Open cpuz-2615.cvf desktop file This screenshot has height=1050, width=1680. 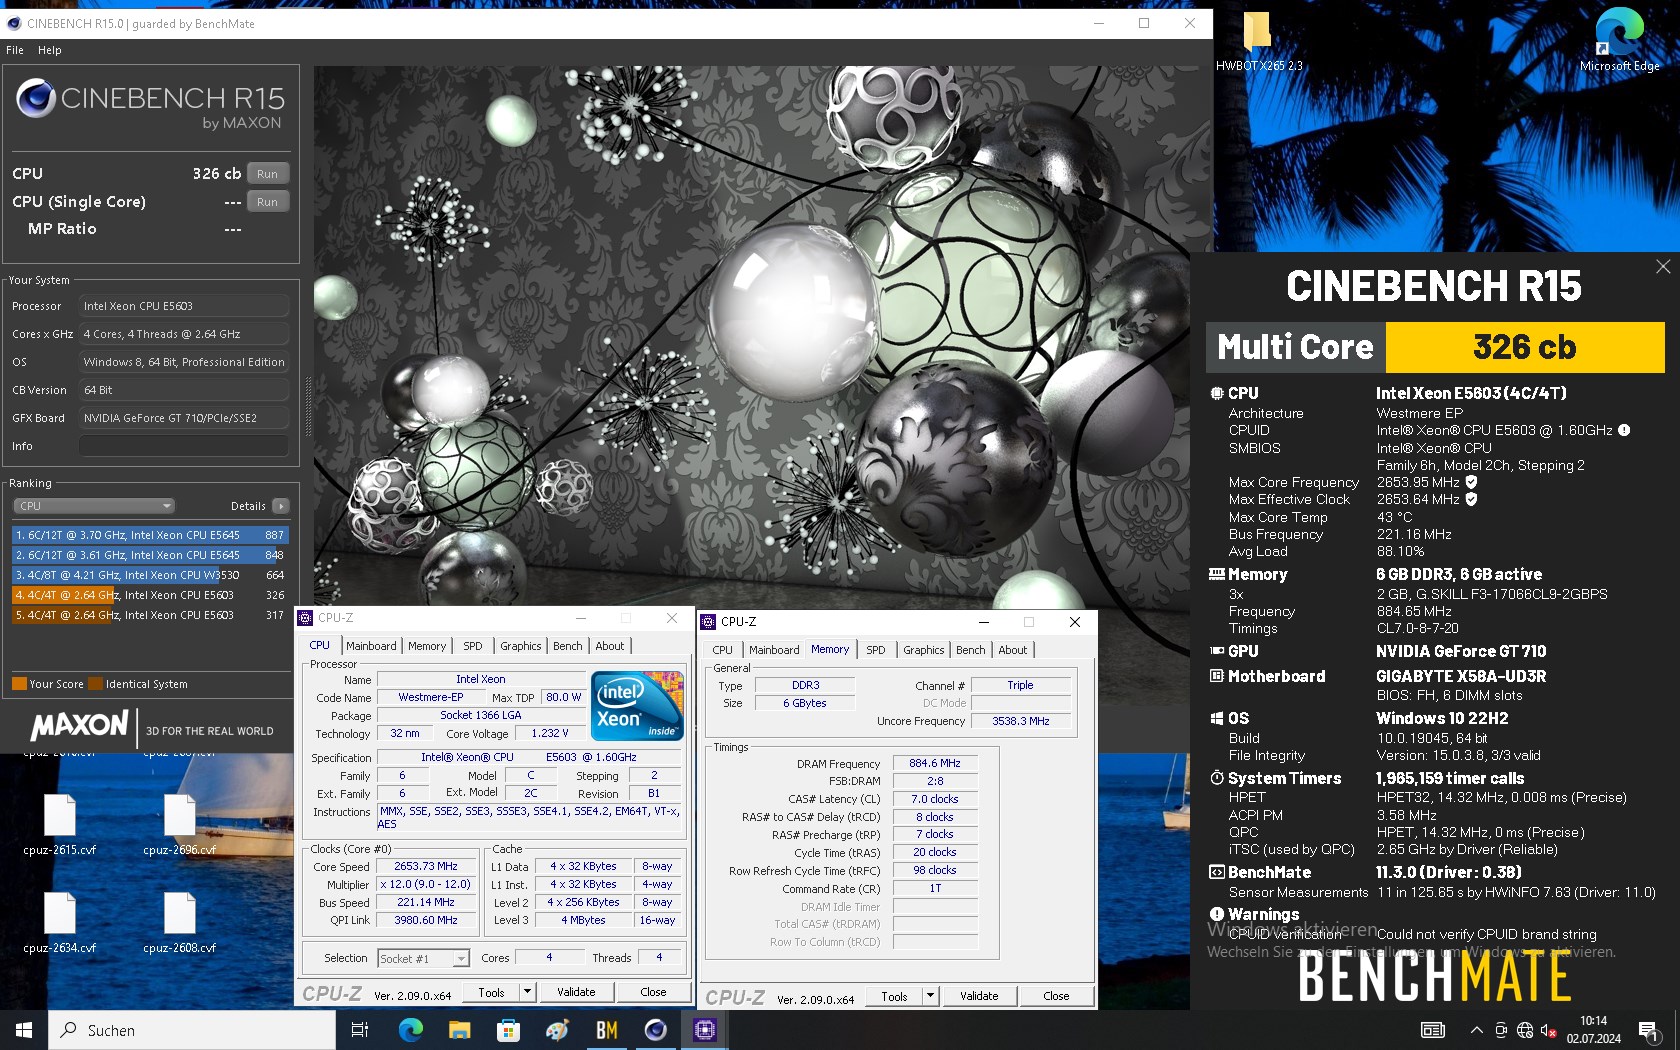tap(60, 825)
